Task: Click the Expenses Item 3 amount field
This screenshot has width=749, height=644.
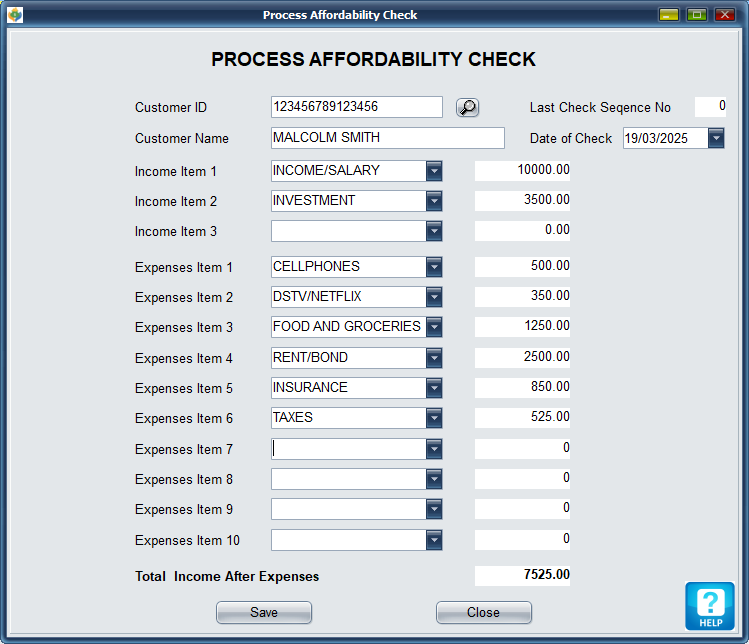Action: [x=522, y=327]
